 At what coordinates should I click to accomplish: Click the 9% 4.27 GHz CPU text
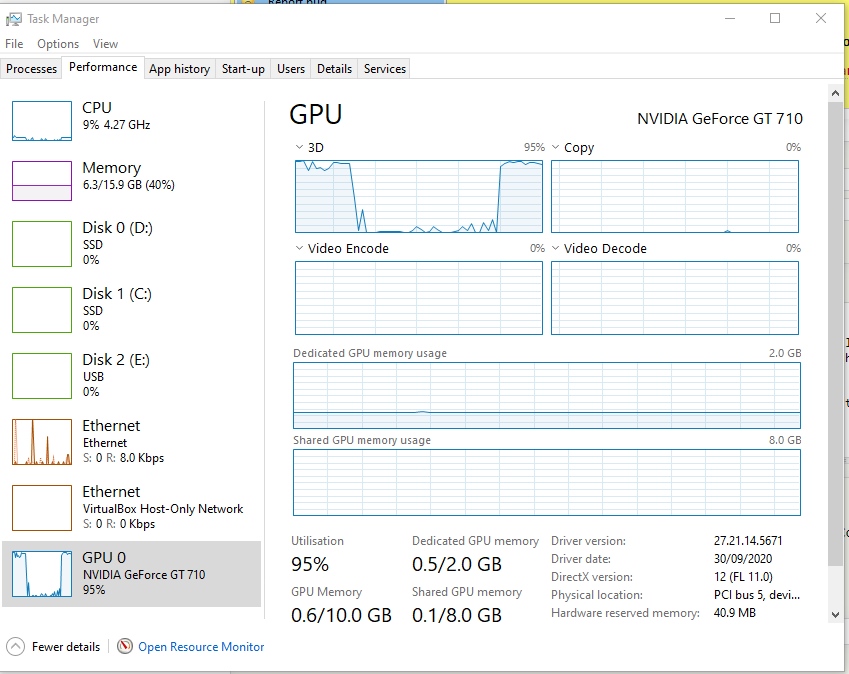[x=116, y=125]
